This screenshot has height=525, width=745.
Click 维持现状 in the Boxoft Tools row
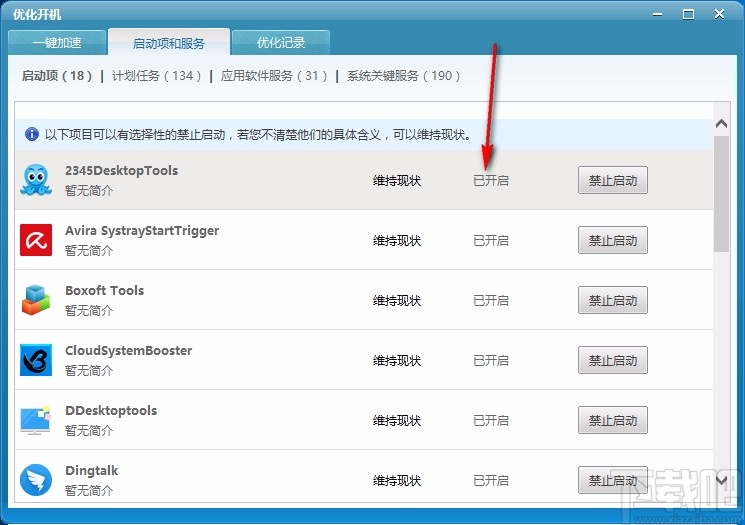pos(397,300)
